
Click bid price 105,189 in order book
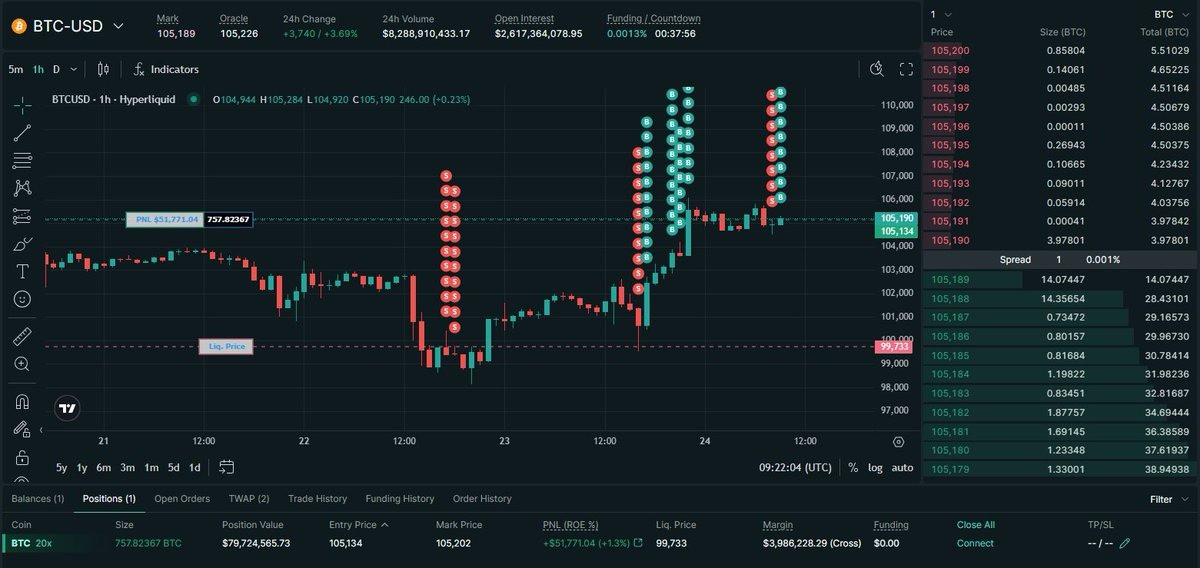coord(950,280)
